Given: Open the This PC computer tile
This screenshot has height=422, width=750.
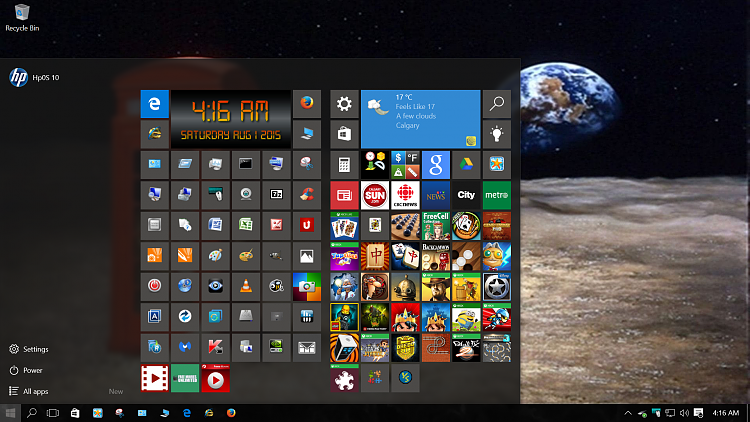Looking at the screenshot, I should tap(307, 134).
